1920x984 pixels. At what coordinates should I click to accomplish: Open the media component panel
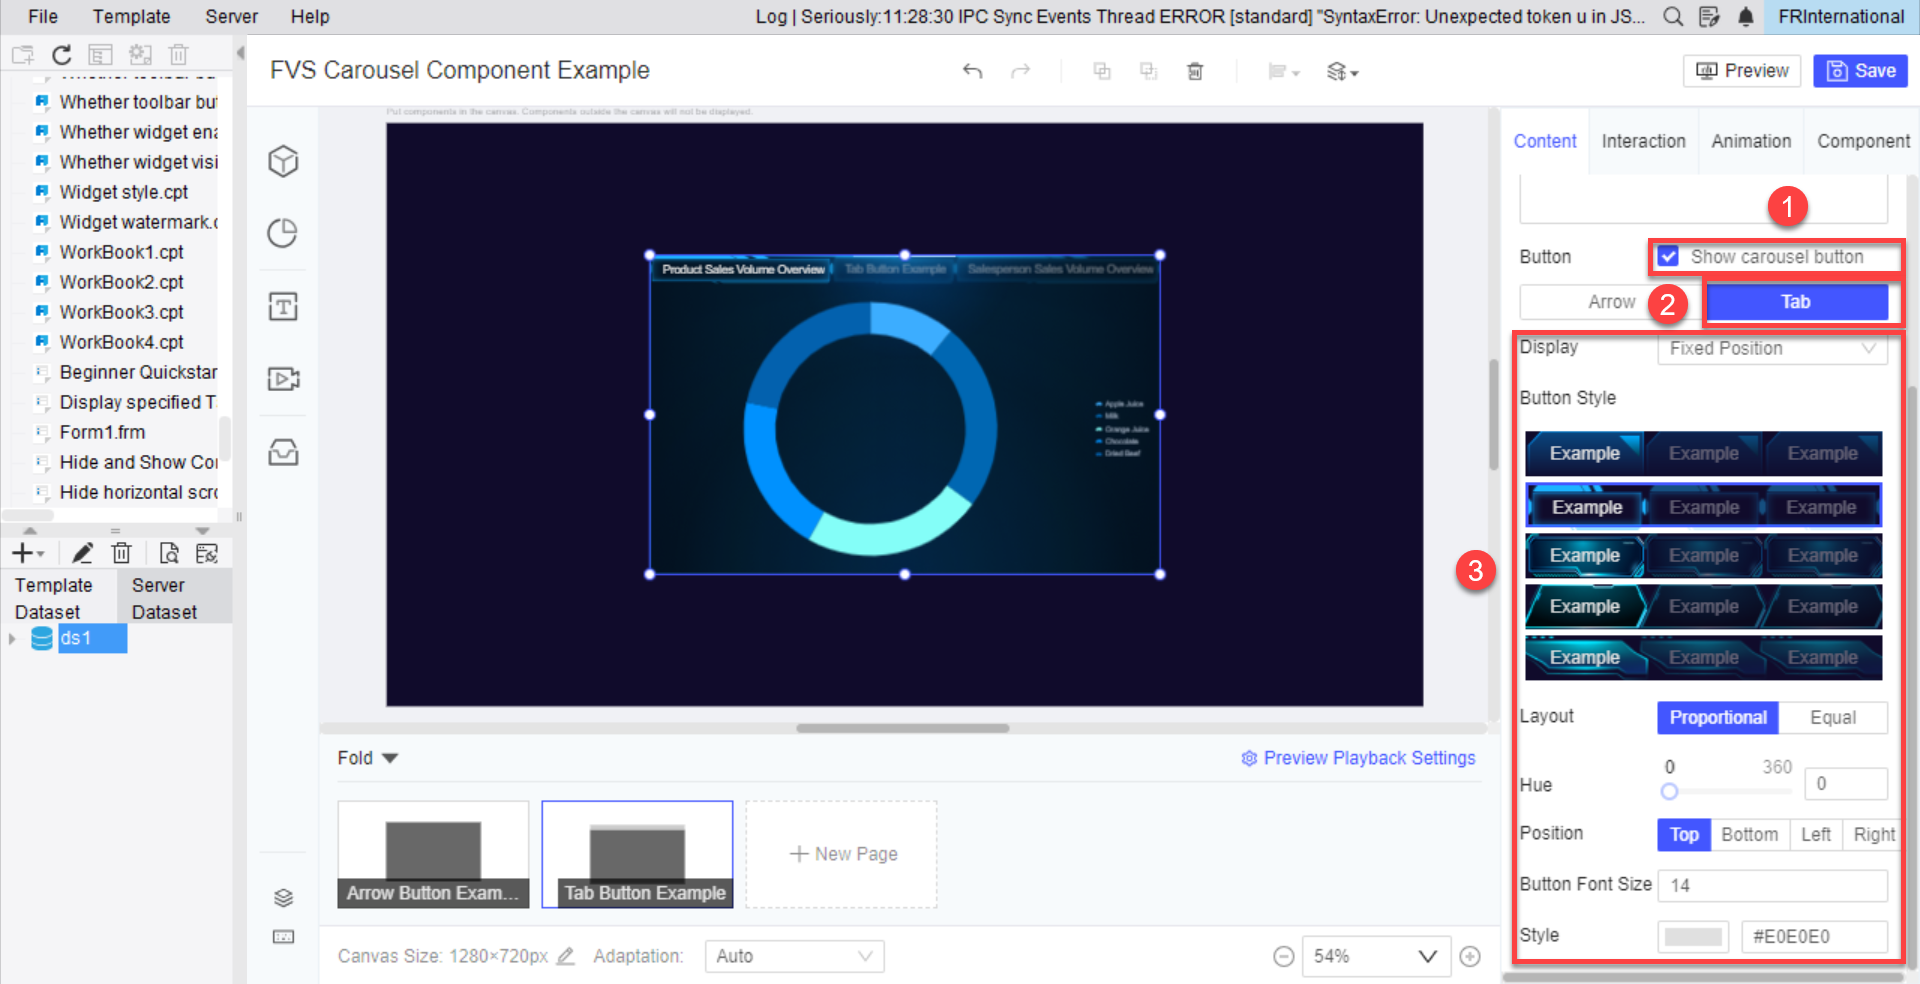coord(283,379)
